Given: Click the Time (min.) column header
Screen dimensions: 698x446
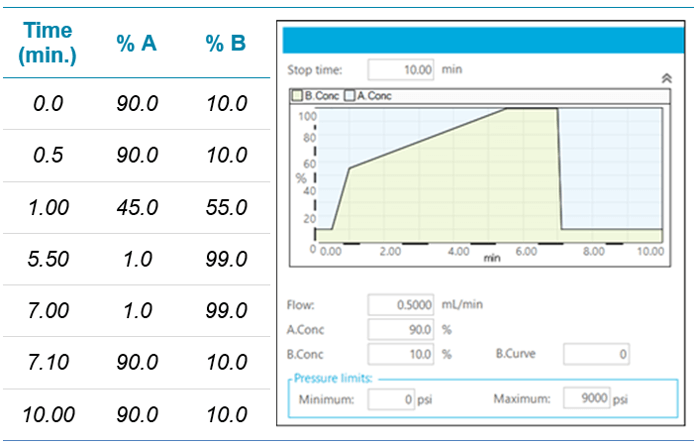Looking at the screenshot, I should (47, 43).
